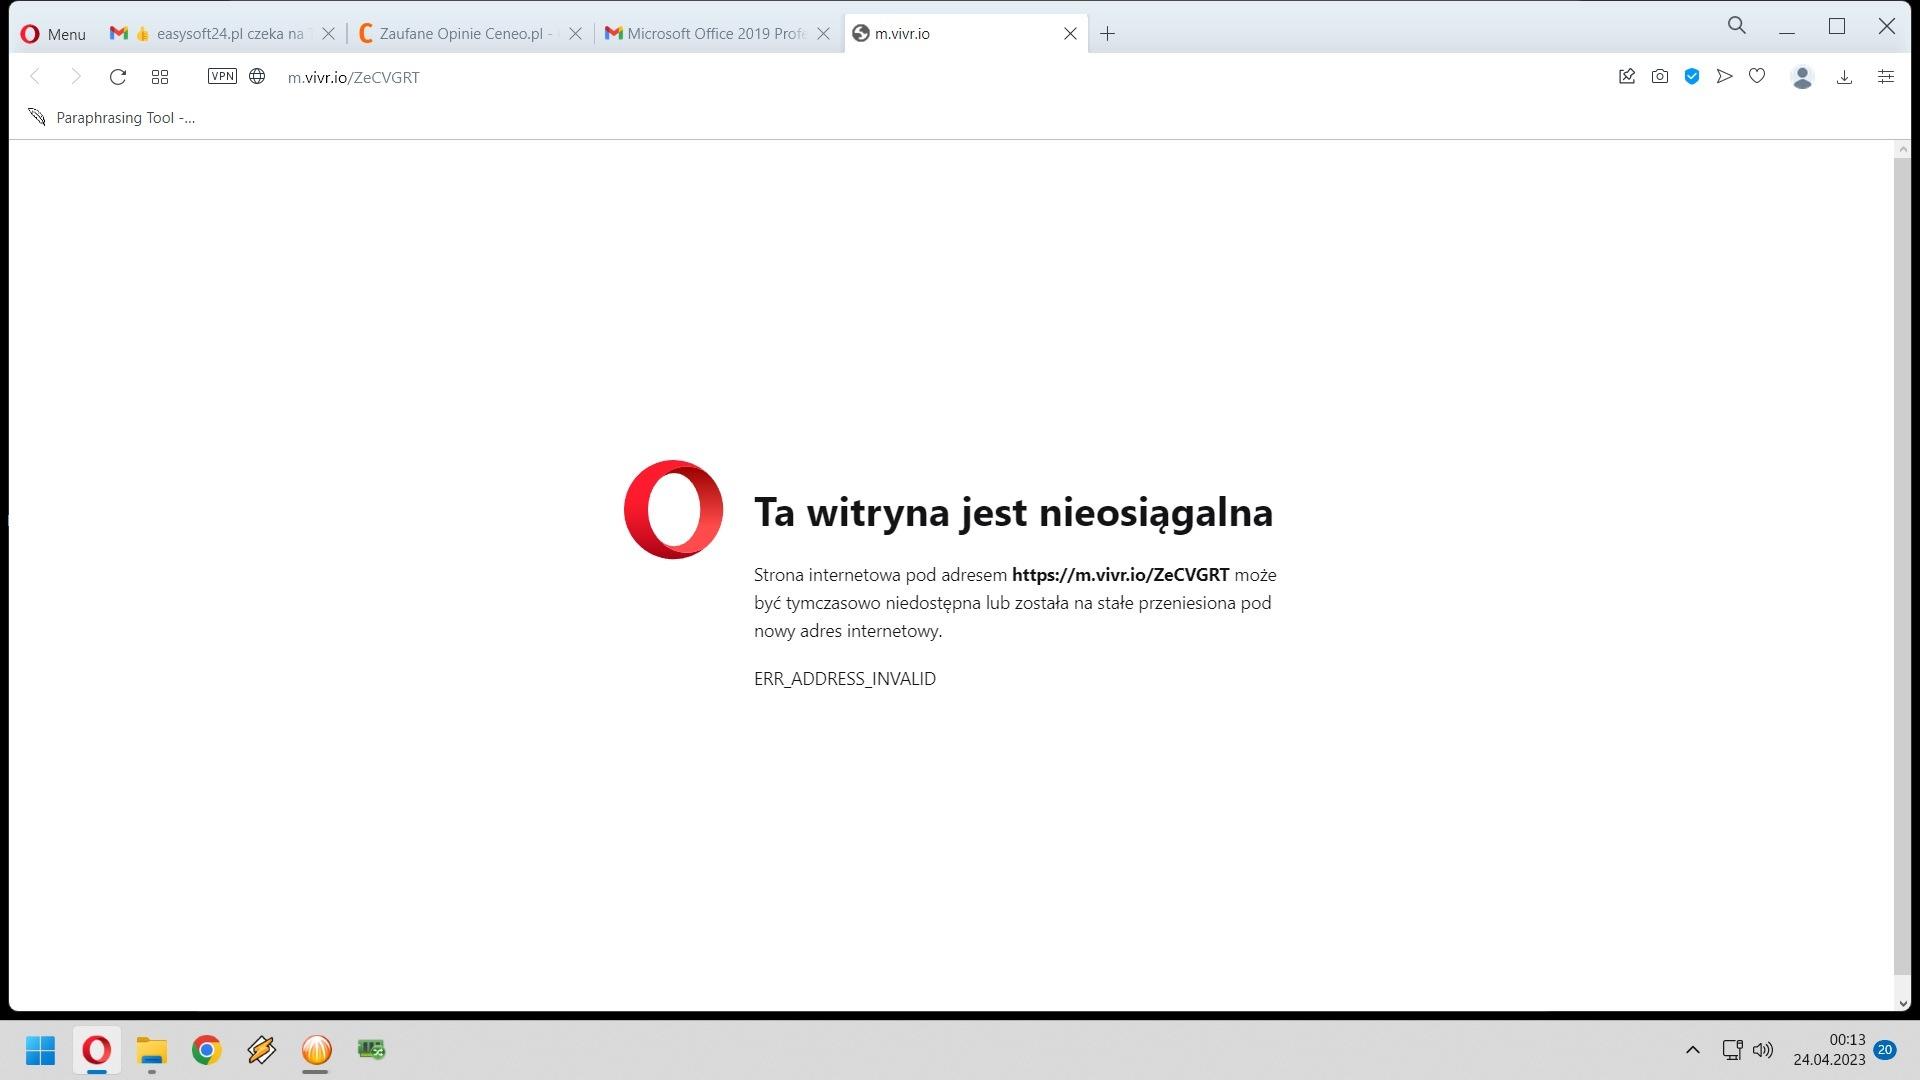Take a snapshot with camera icon
The height and width of the screenshot is (1080, 1920).
pos(1660,76)
